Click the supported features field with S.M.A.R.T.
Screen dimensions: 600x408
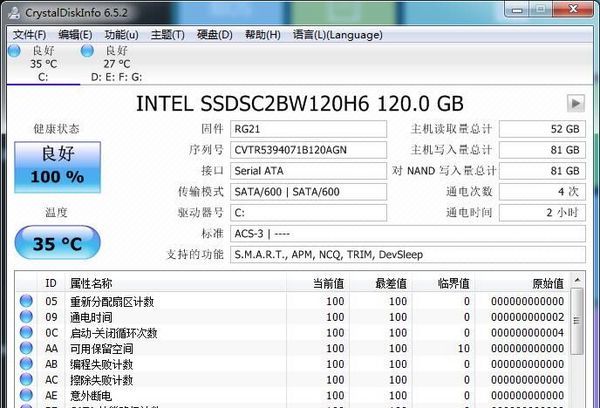pos(408,255)
